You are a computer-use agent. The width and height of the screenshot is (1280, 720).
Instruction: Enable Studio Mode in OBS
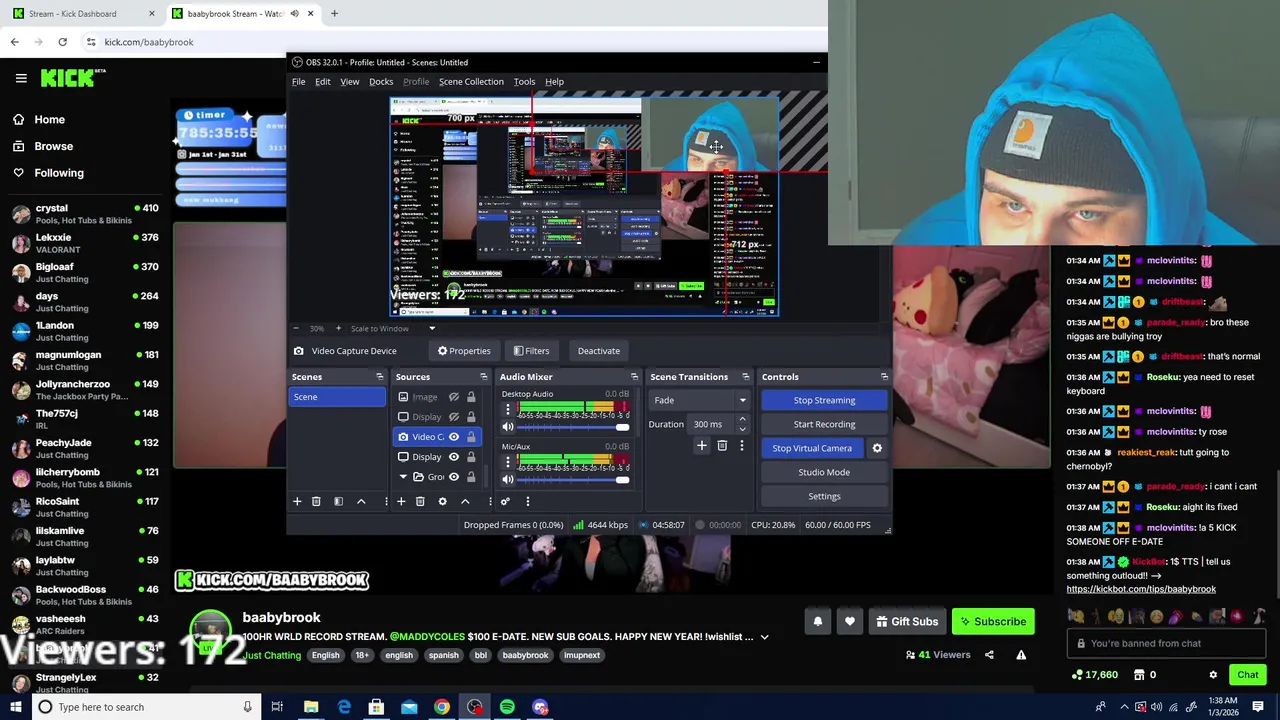(x=824, y=472)
